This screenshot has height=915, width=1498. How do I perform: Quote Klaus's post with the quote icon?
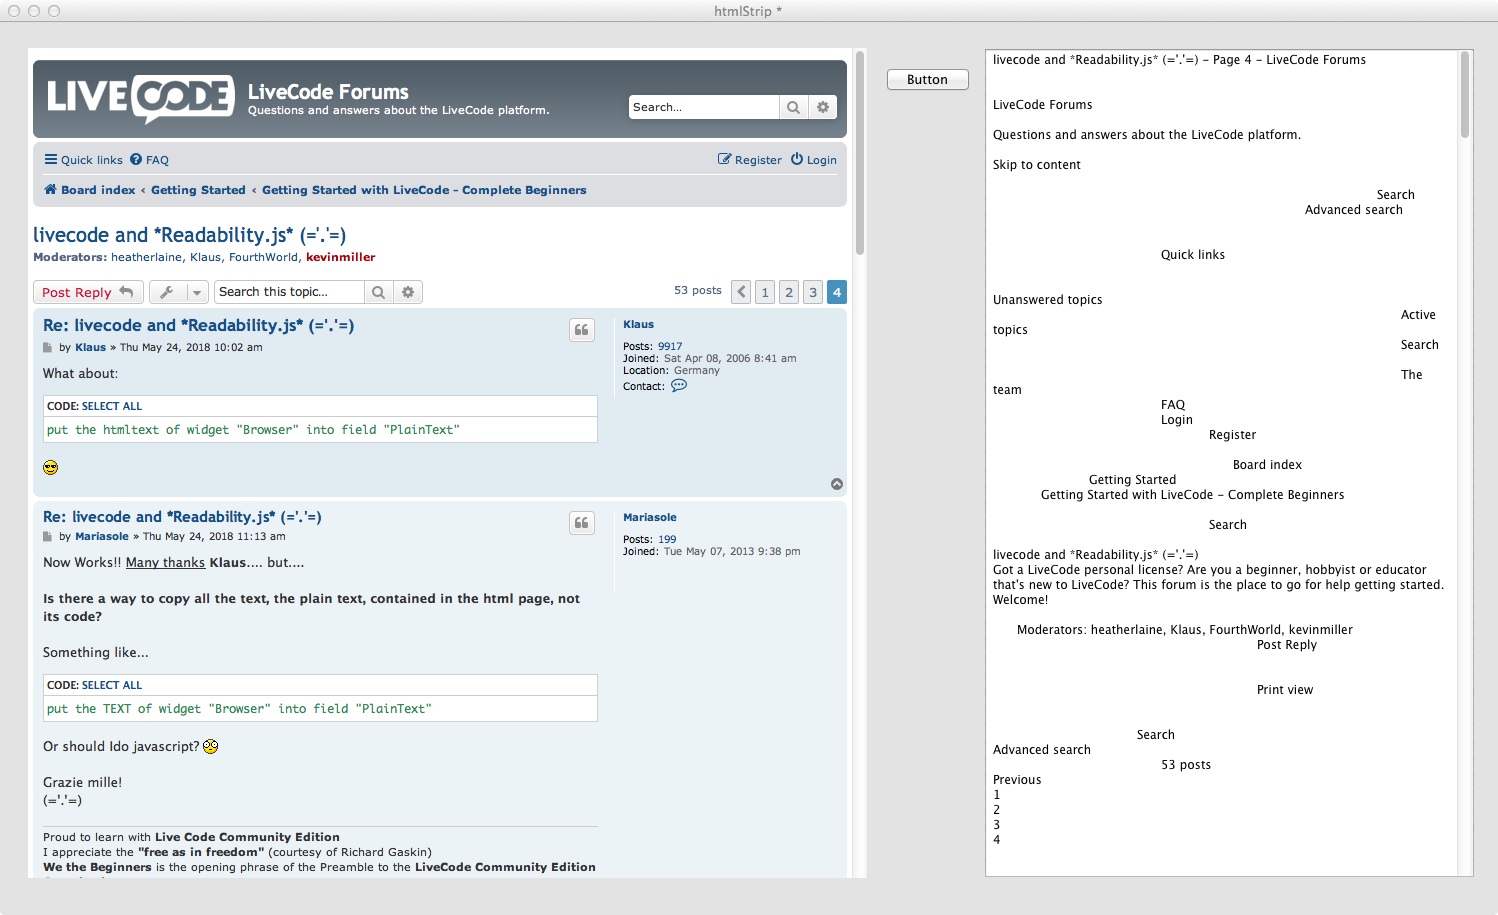coord(582,330)
